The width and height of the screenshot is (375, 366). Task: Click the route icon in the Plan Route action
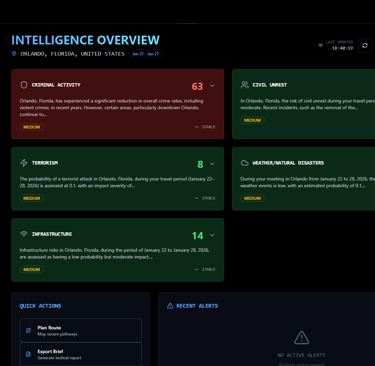(x=28, y=330)
